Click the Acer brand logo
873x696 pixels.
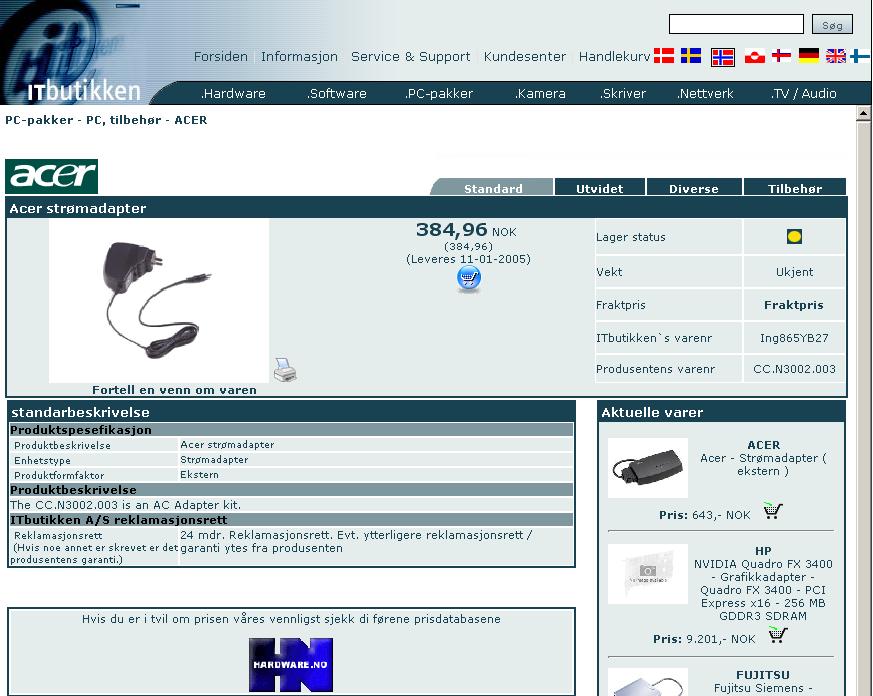click(51, 176)
